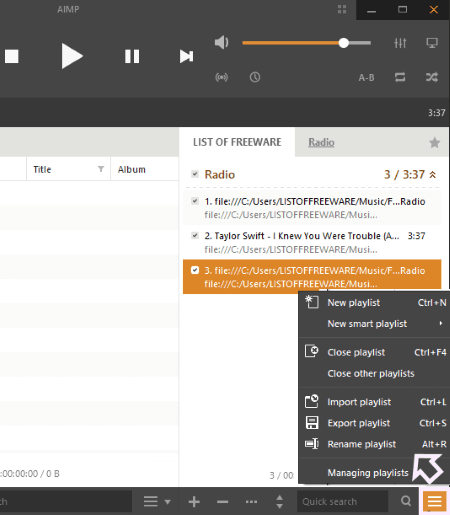
Task: Uncheck the checkbox for track 1
Action: 195,201
